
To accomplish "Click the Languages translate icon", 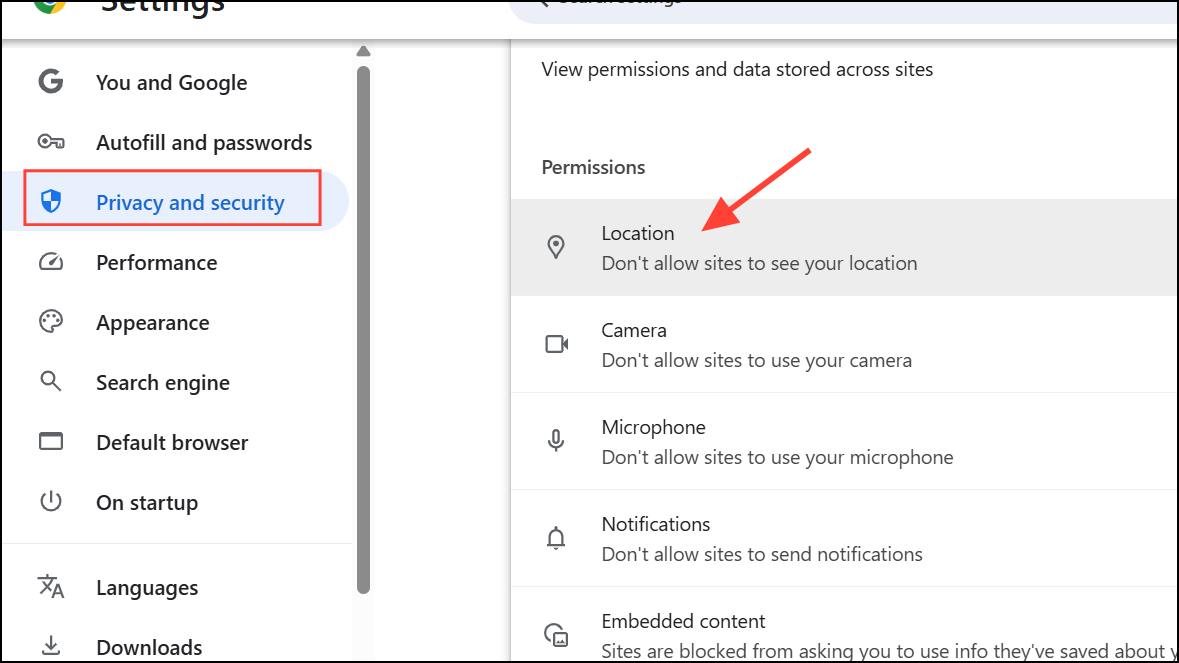I will pos(51,587).
